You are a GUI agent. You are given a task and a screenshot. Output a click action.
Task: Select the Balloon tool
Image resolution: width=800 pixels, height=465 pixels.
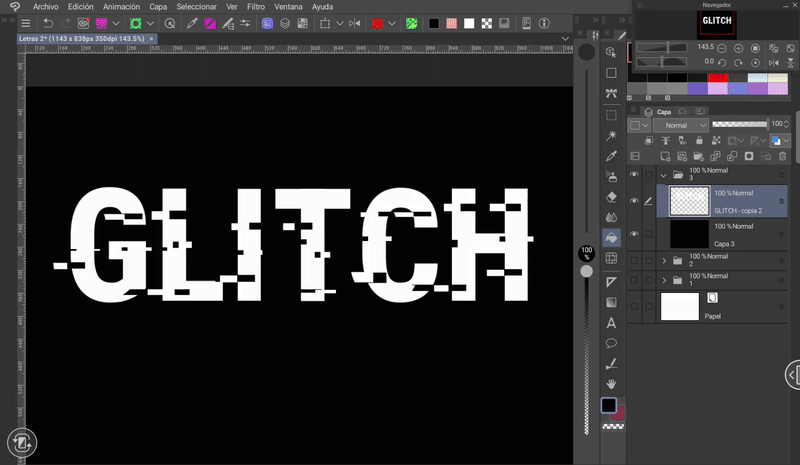point(611,343)
